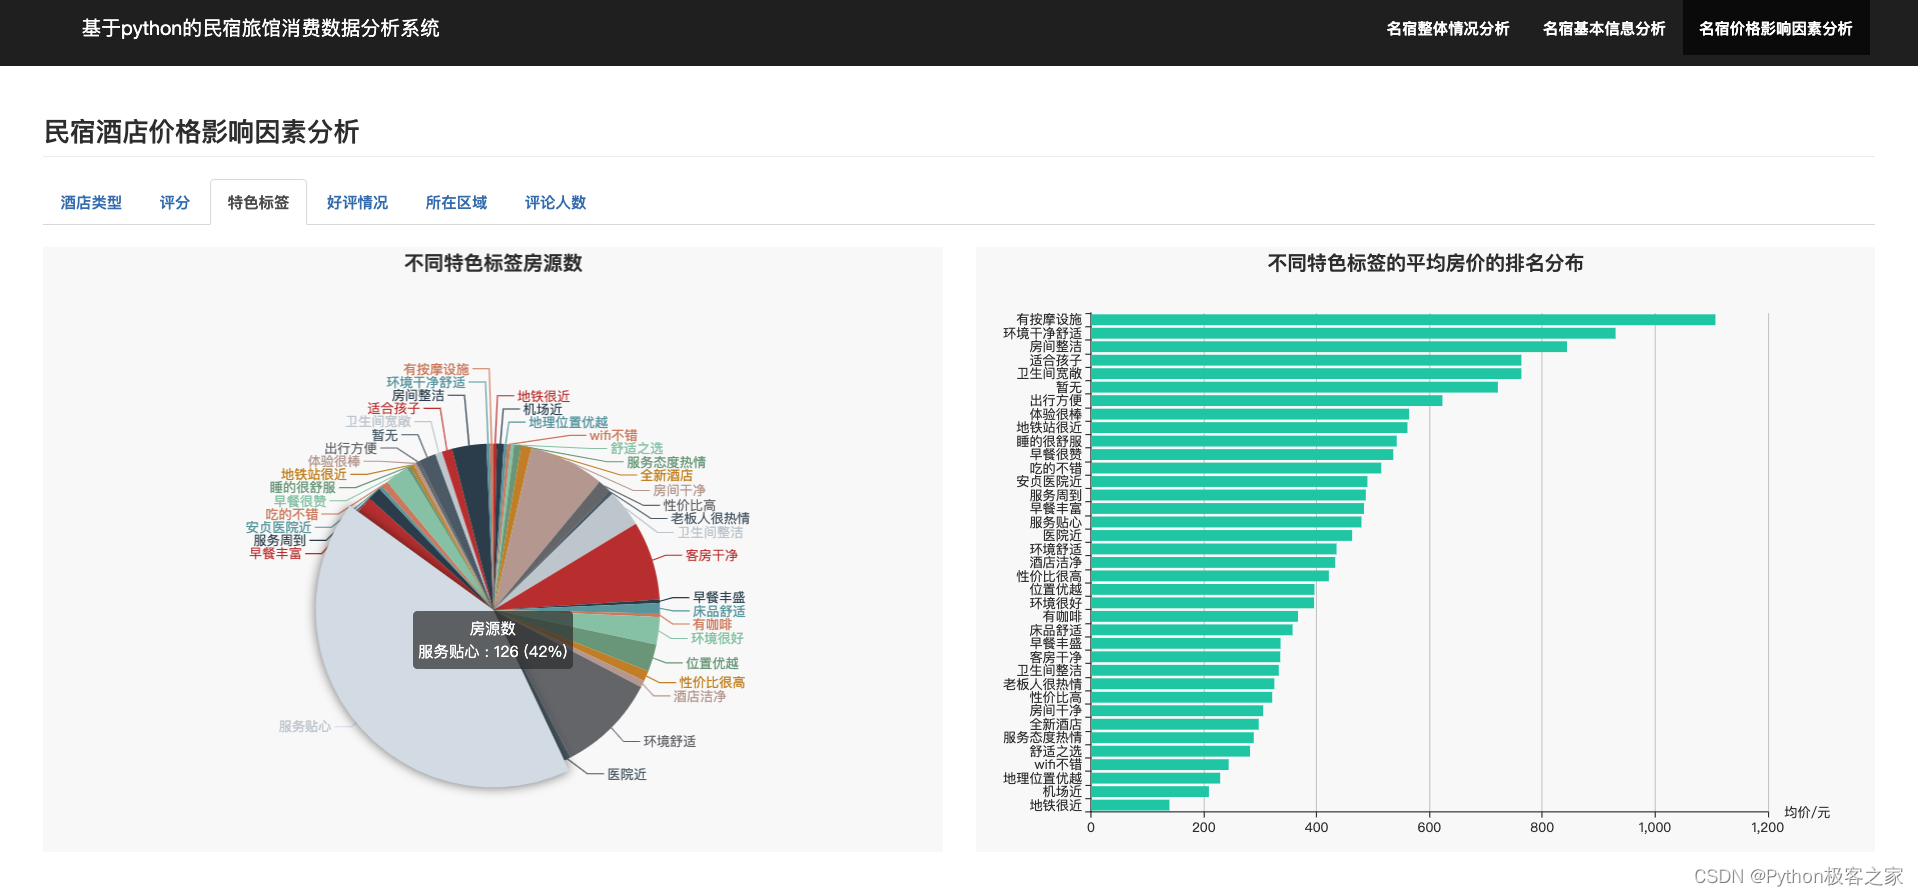Click the 有按摩设施 bar in the price ranking chart
This screenshot has width=1918, height=896.
pyautogui.click(x=1403, y=320)
